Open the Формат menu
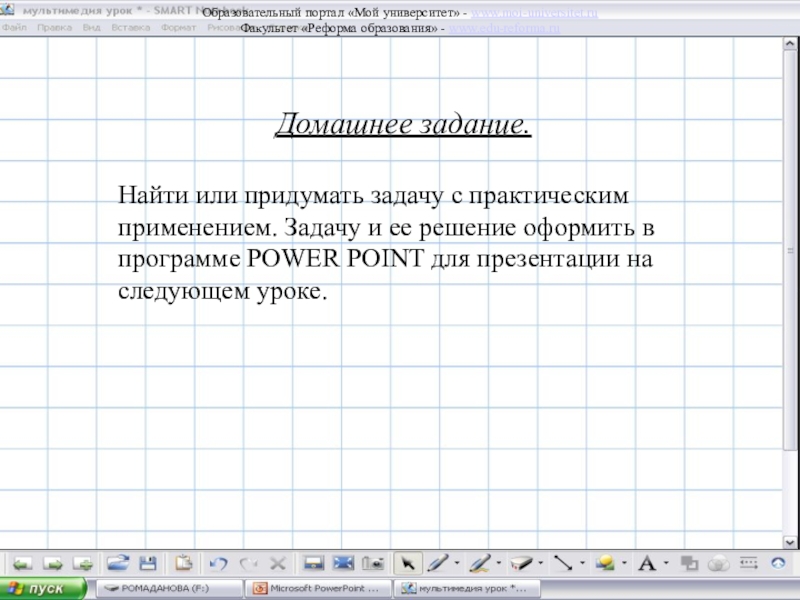 [x=178, y=28]
